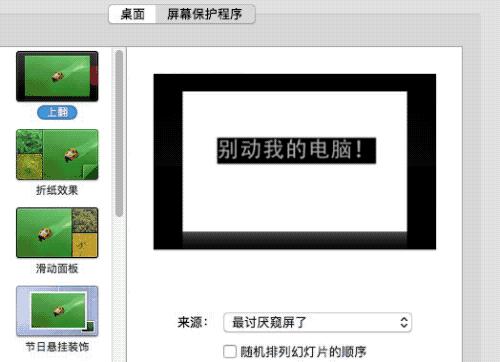Select the 上翻 screensaver thumbnail

click(57, 76)
